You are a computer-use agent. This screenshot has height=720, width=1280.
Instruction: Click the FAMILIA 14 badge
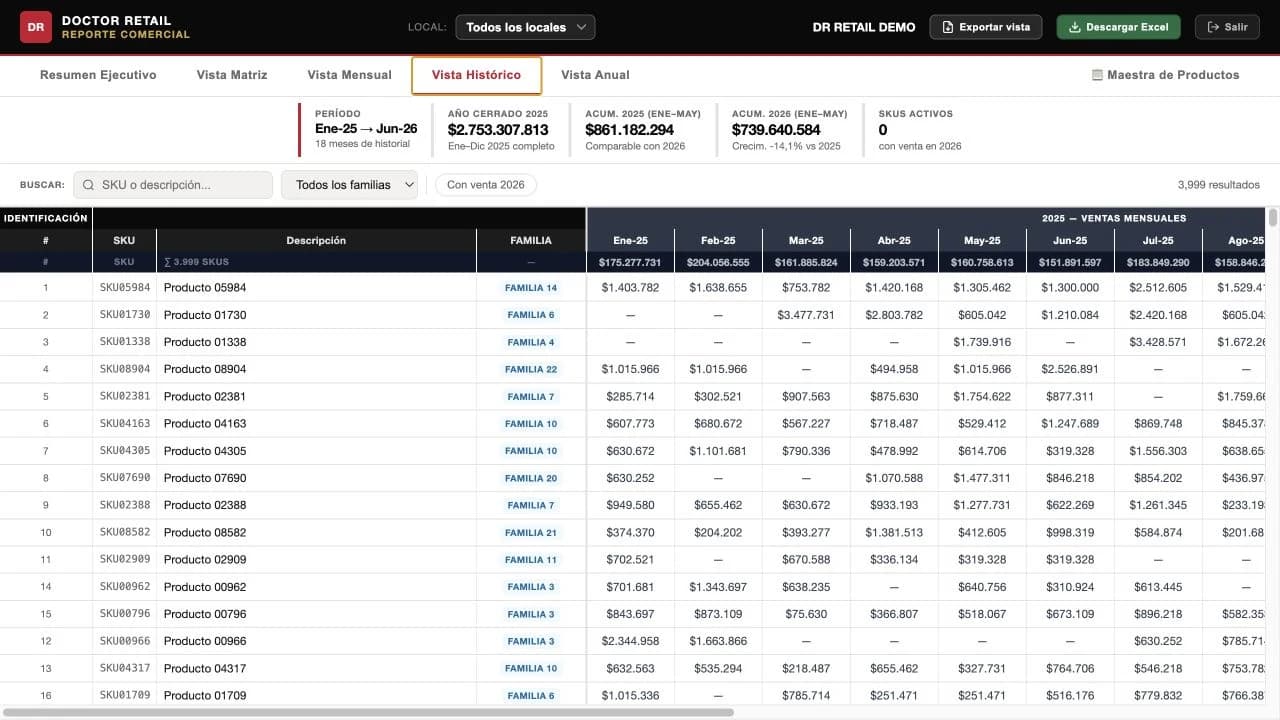[531, 288]
